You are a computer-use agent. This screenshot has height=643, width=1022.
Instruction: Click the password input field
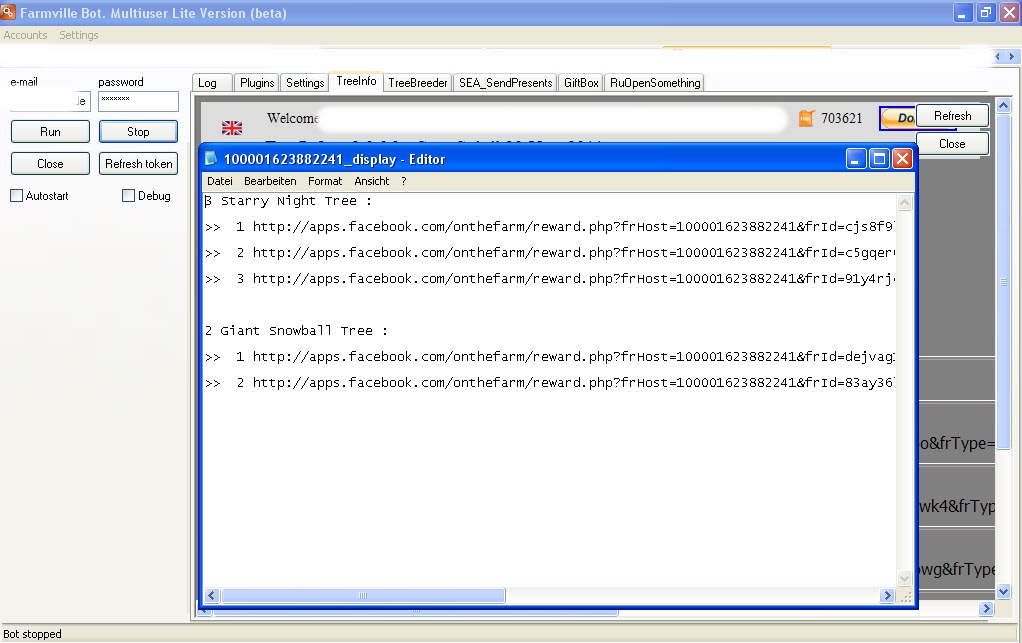[138, 101]
